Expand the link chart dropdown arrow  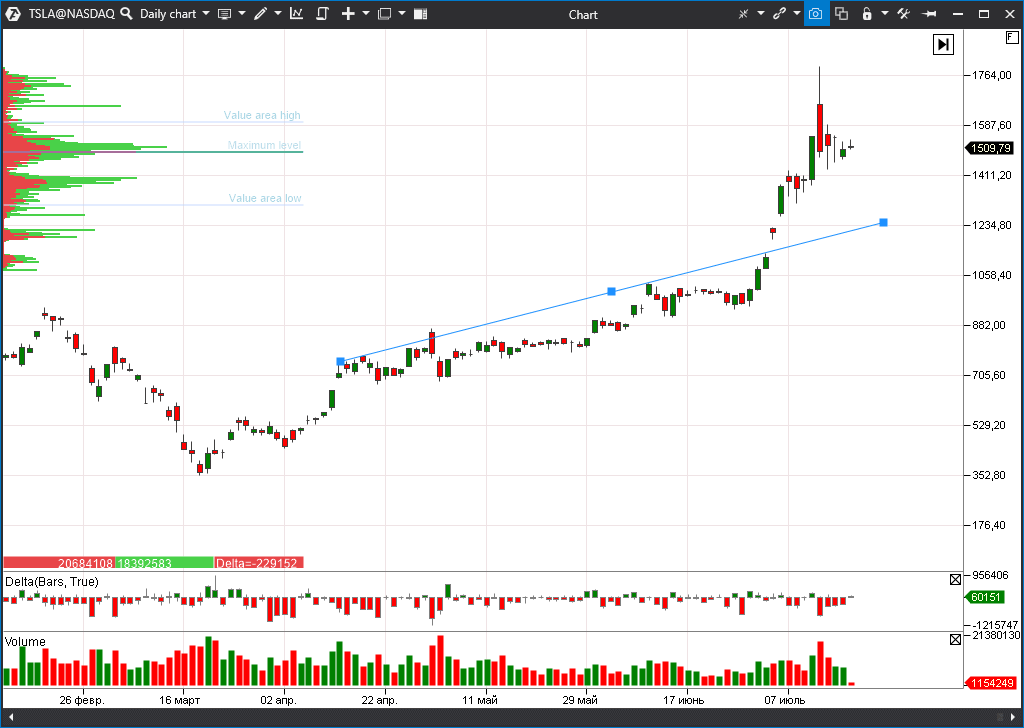coord(796,14)
